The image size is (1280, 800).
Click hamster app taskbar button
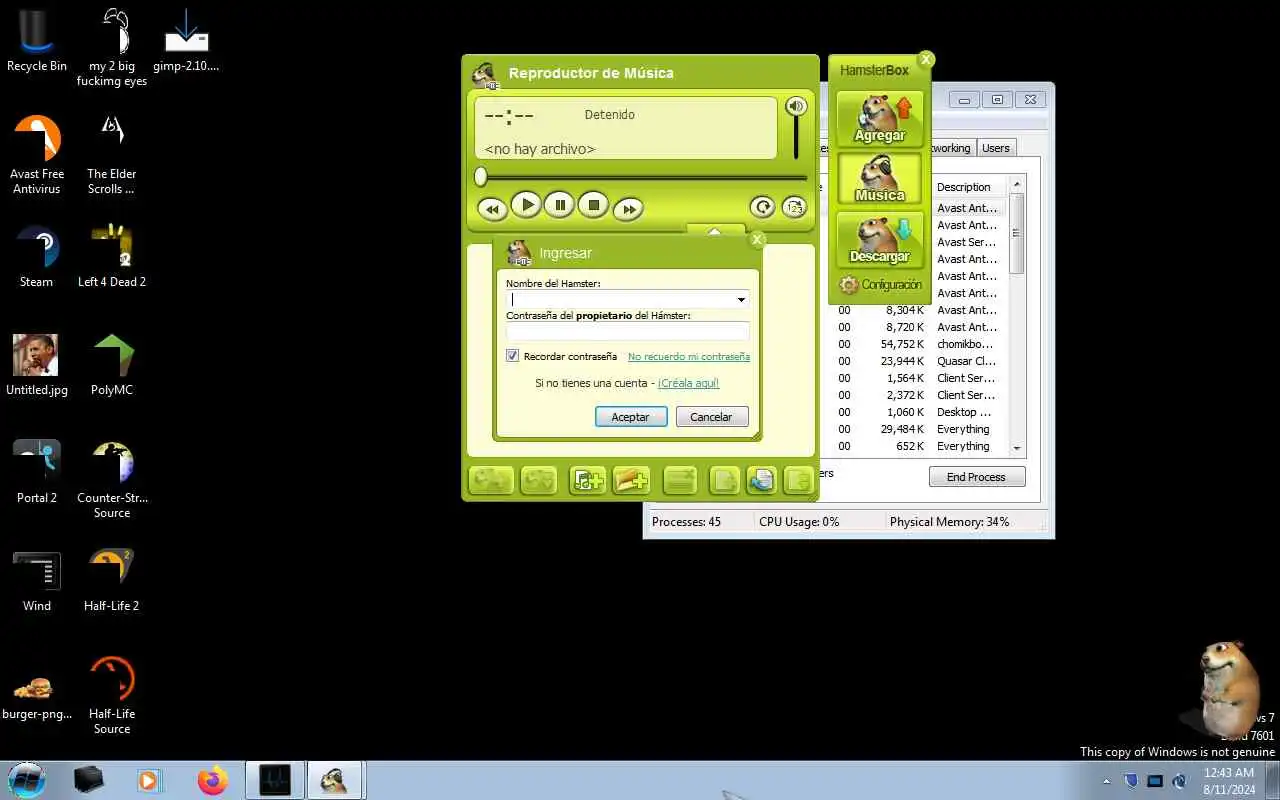coord(335,780)
